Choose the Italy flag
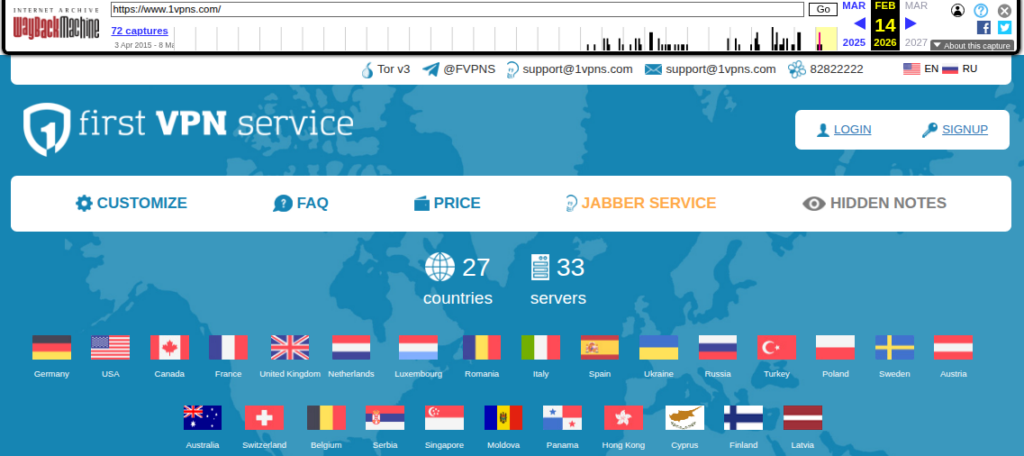This screenshot has width=1024, height=456. tap(541, 348)
